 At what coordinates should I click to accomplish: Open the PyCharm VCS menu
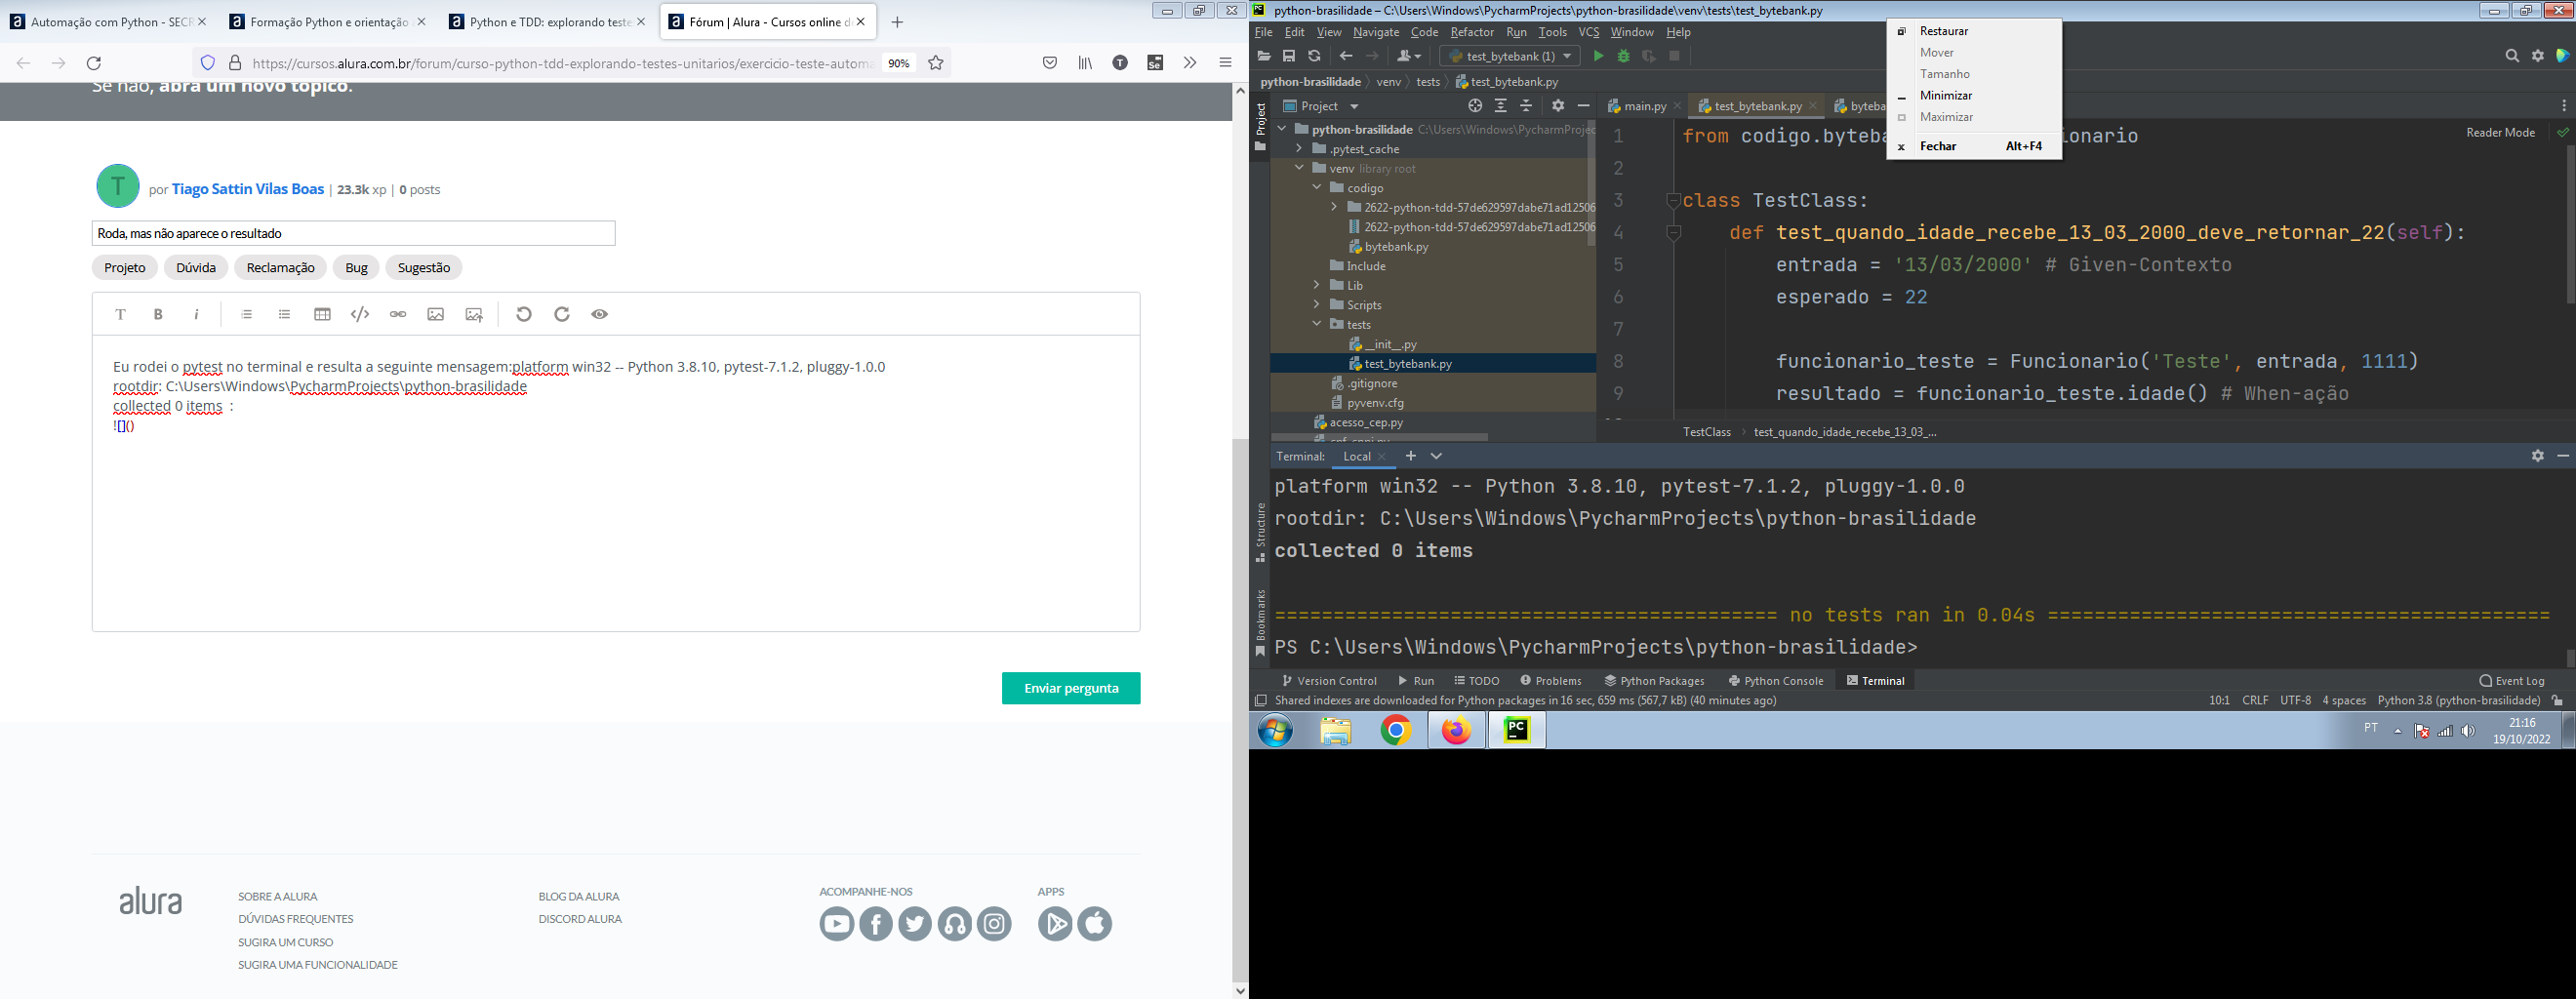click(x=1589, y=32)
